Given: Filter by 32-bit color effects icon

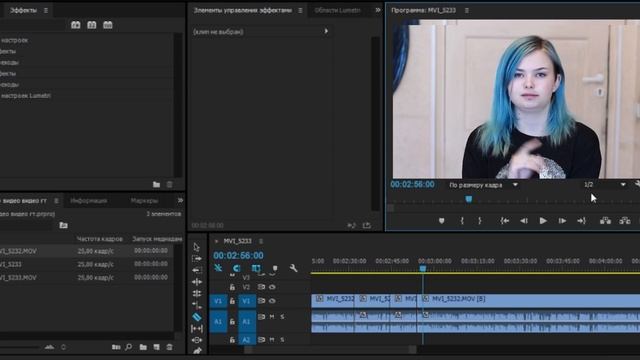Looking at the screenshot, I should click(92, 25).
